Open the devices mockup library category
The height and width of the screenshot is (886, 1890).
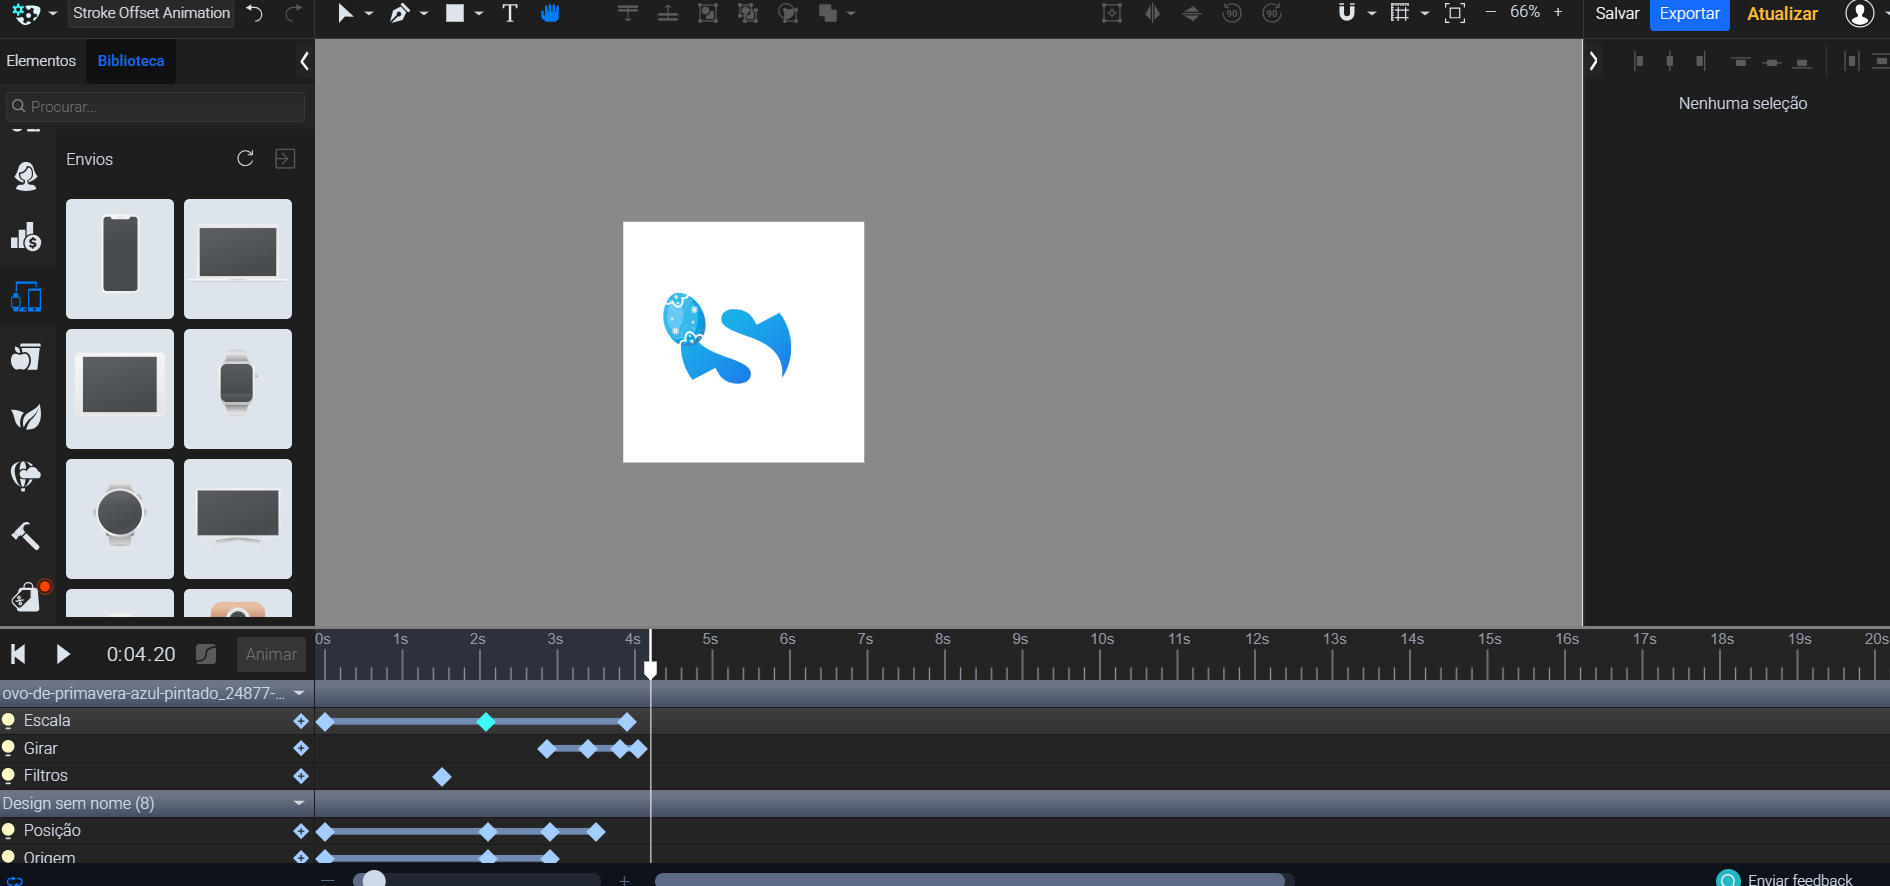[x=26, y=297]
